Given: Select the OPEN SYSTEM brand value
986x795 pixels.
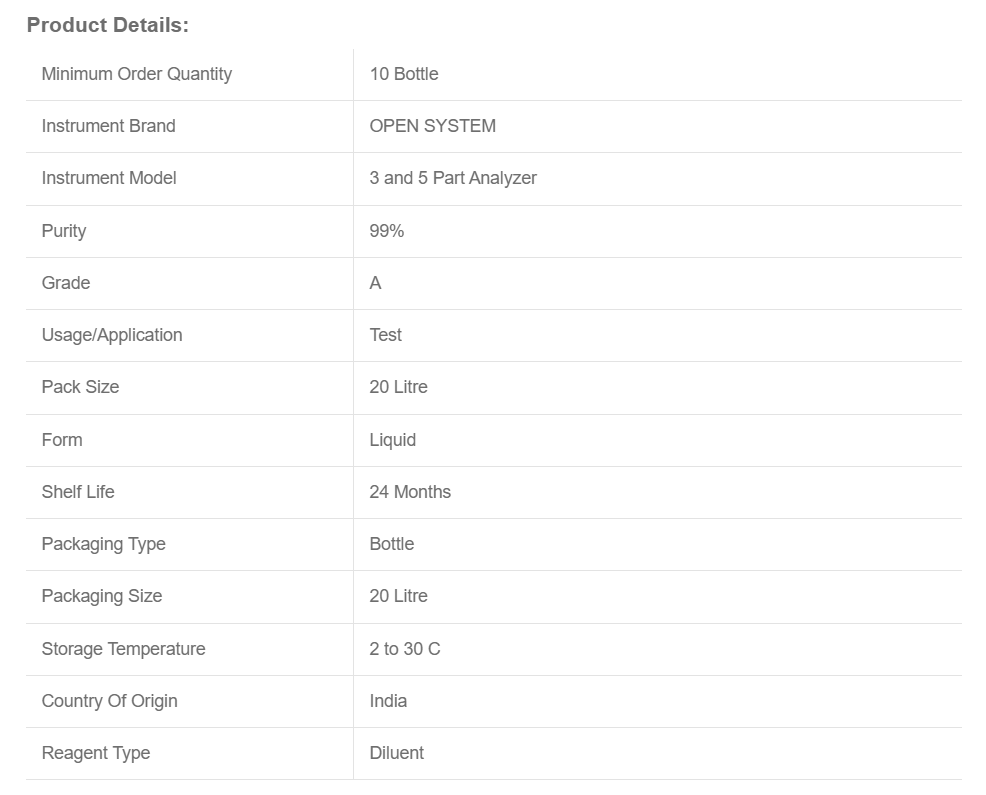Looking at the screenshot, I should click(432, 126).
